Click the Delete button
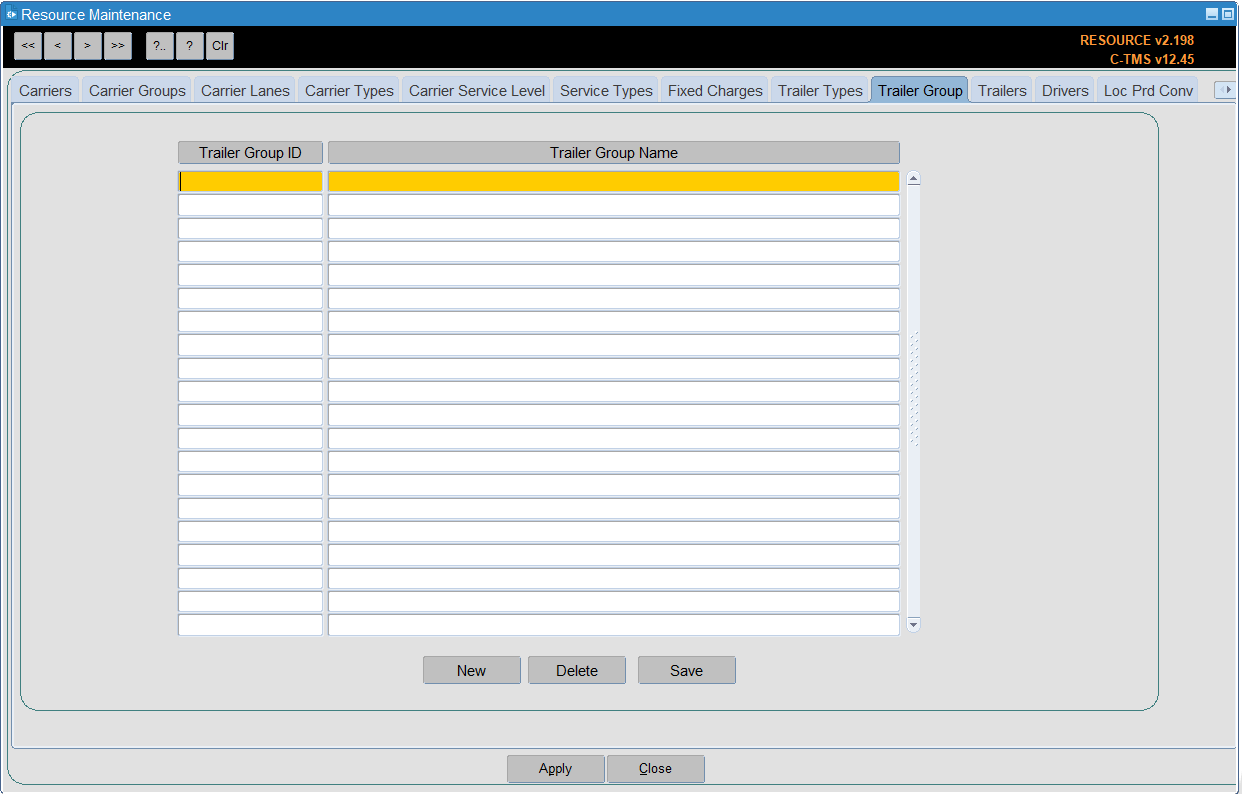This screenshot has height=794, width=1242. [x=577, y=670]
